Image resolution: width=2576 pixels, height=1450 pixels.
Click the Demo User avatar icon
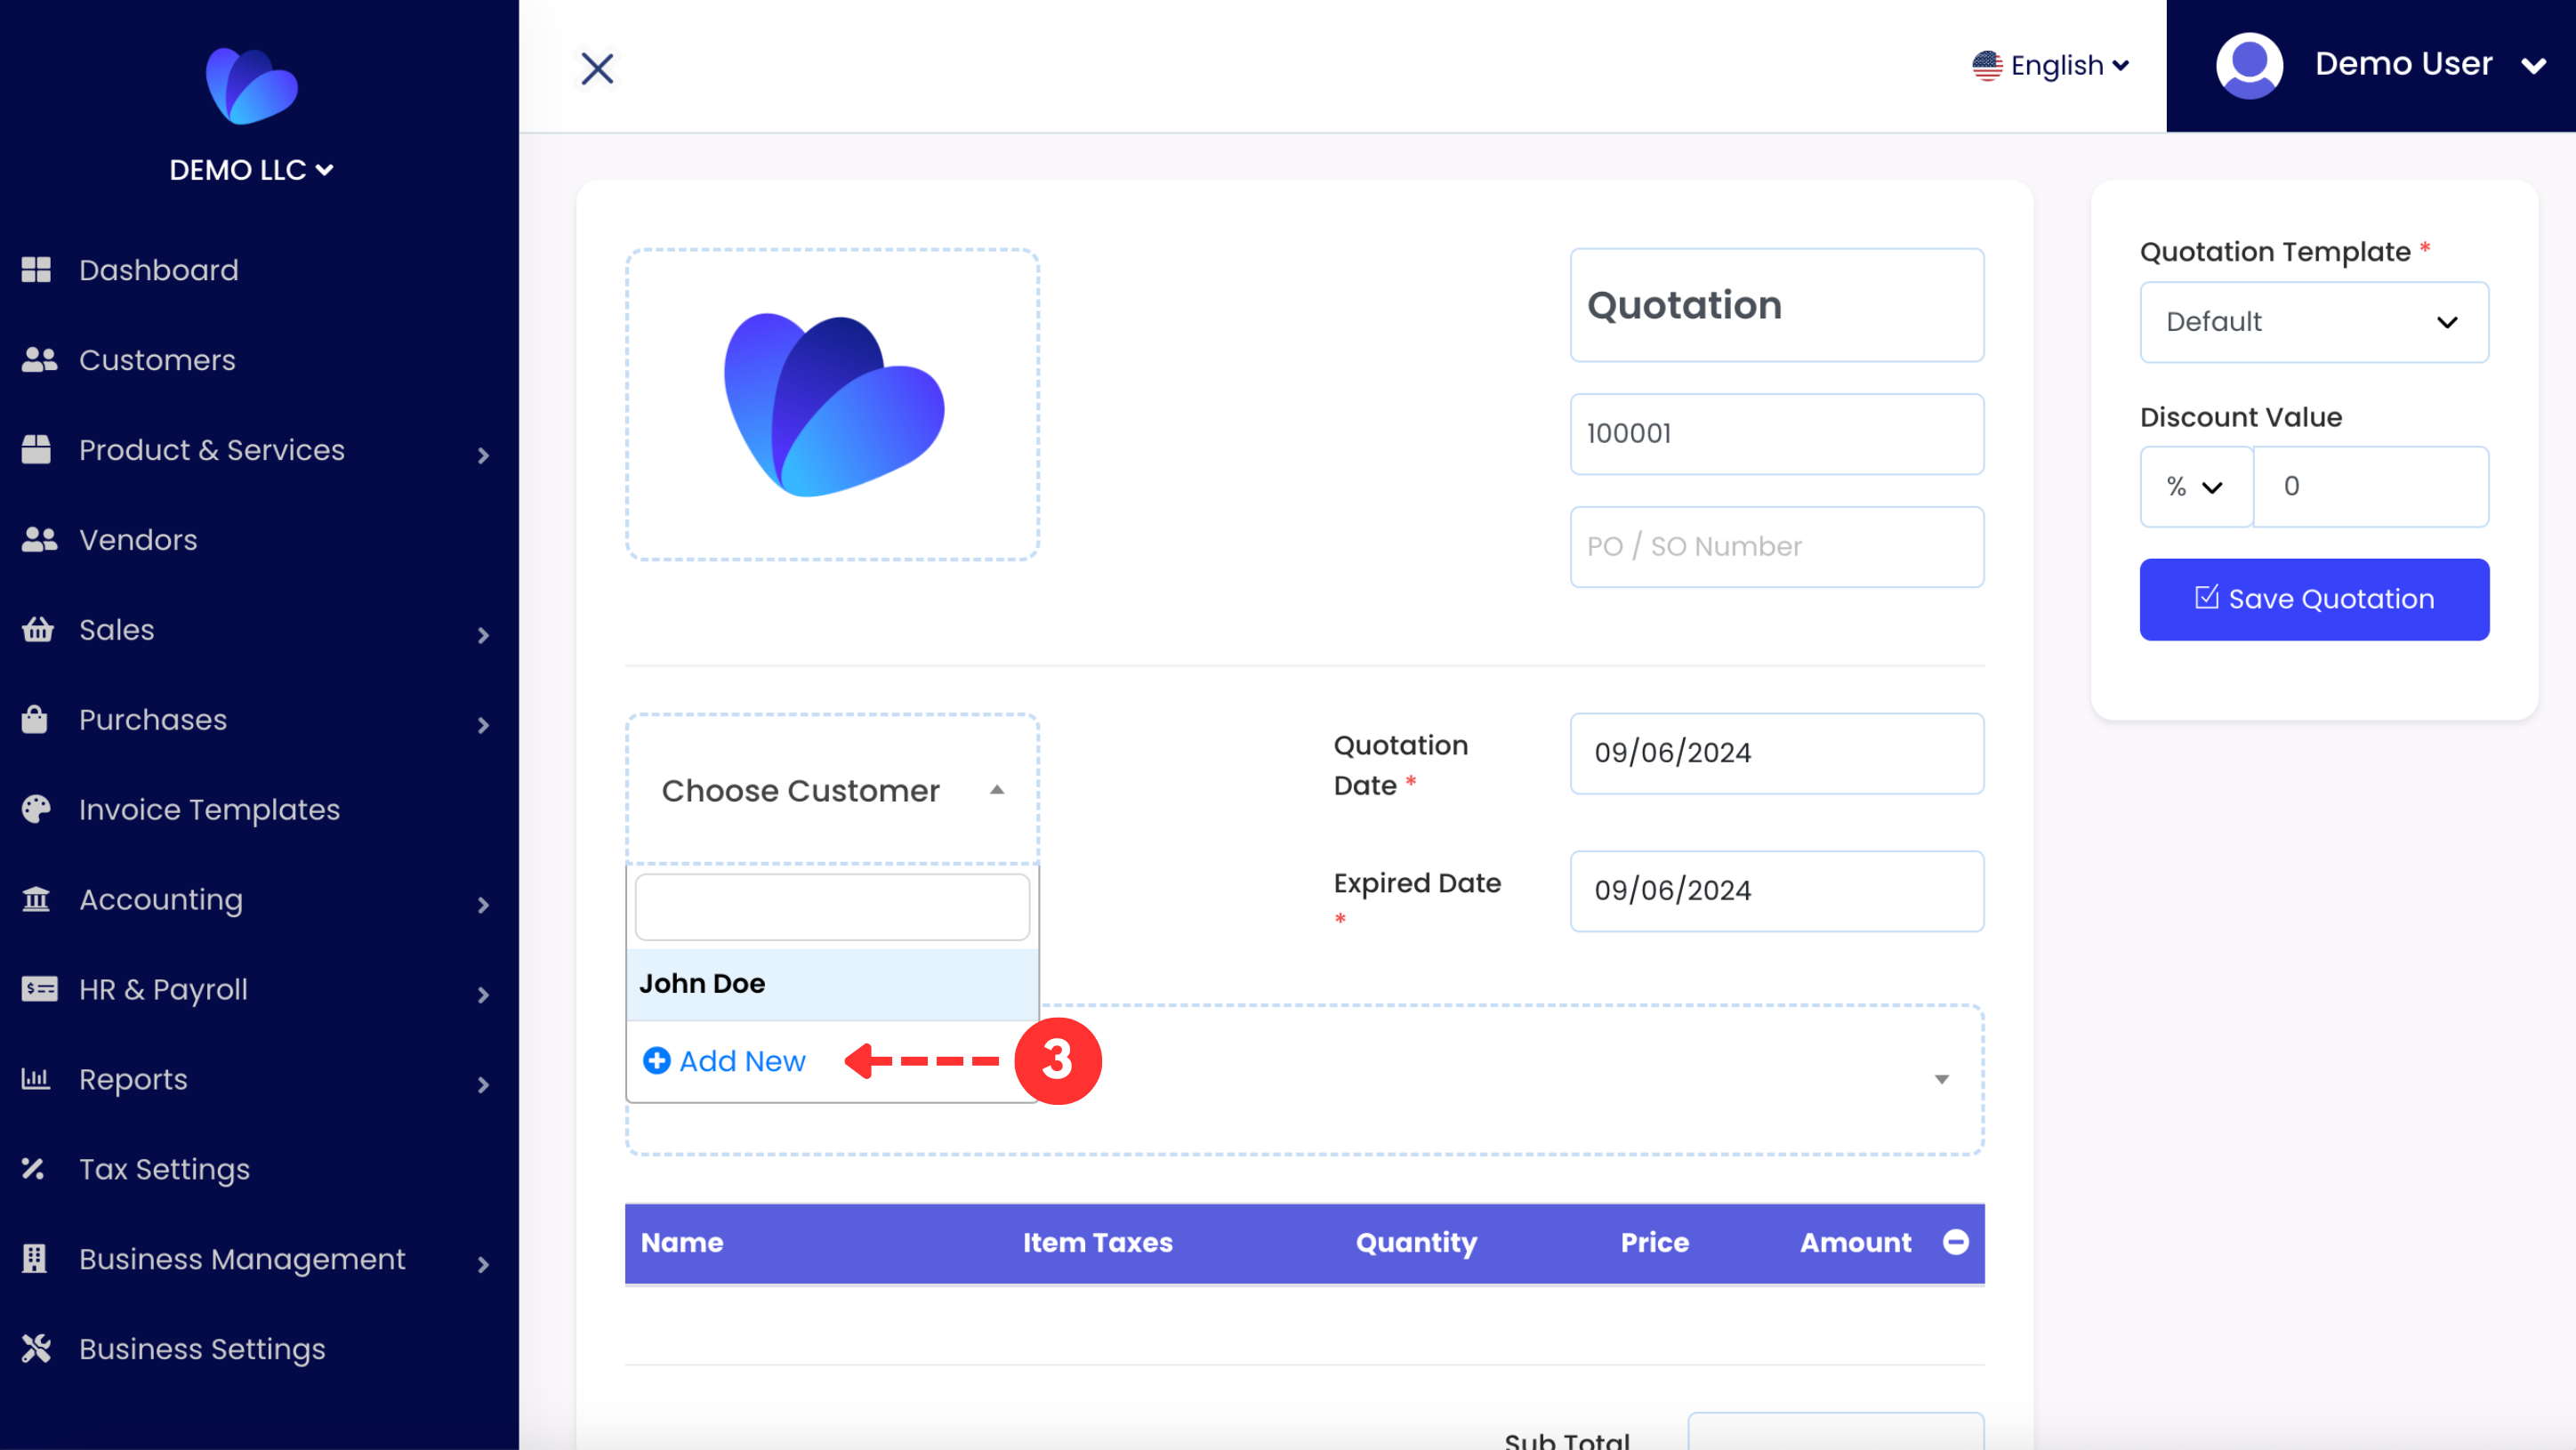[x=2249, y=66]
